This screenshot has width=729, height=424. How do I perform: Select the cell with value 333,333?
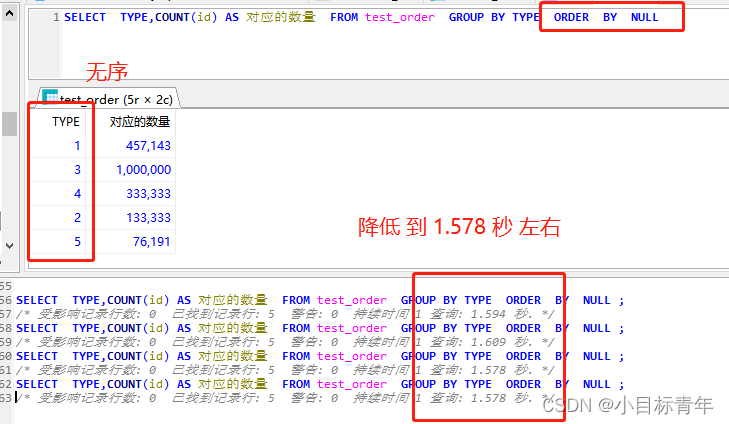148,194
